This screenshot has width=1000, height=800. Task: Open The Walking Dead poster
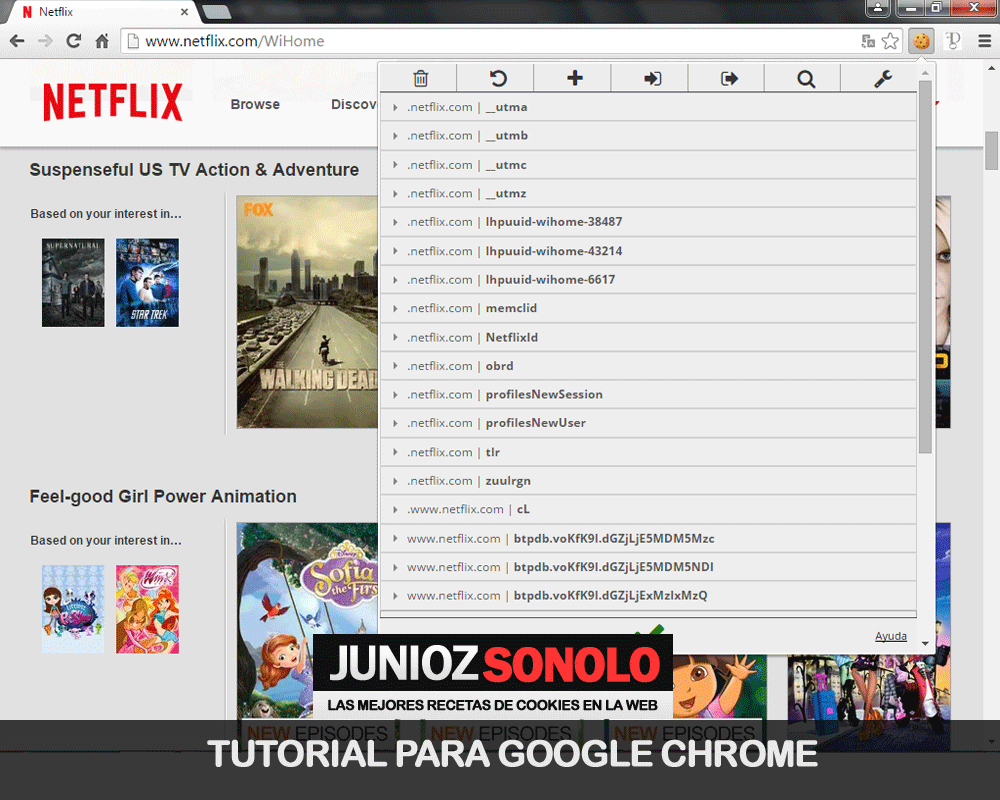click(307, 312)
